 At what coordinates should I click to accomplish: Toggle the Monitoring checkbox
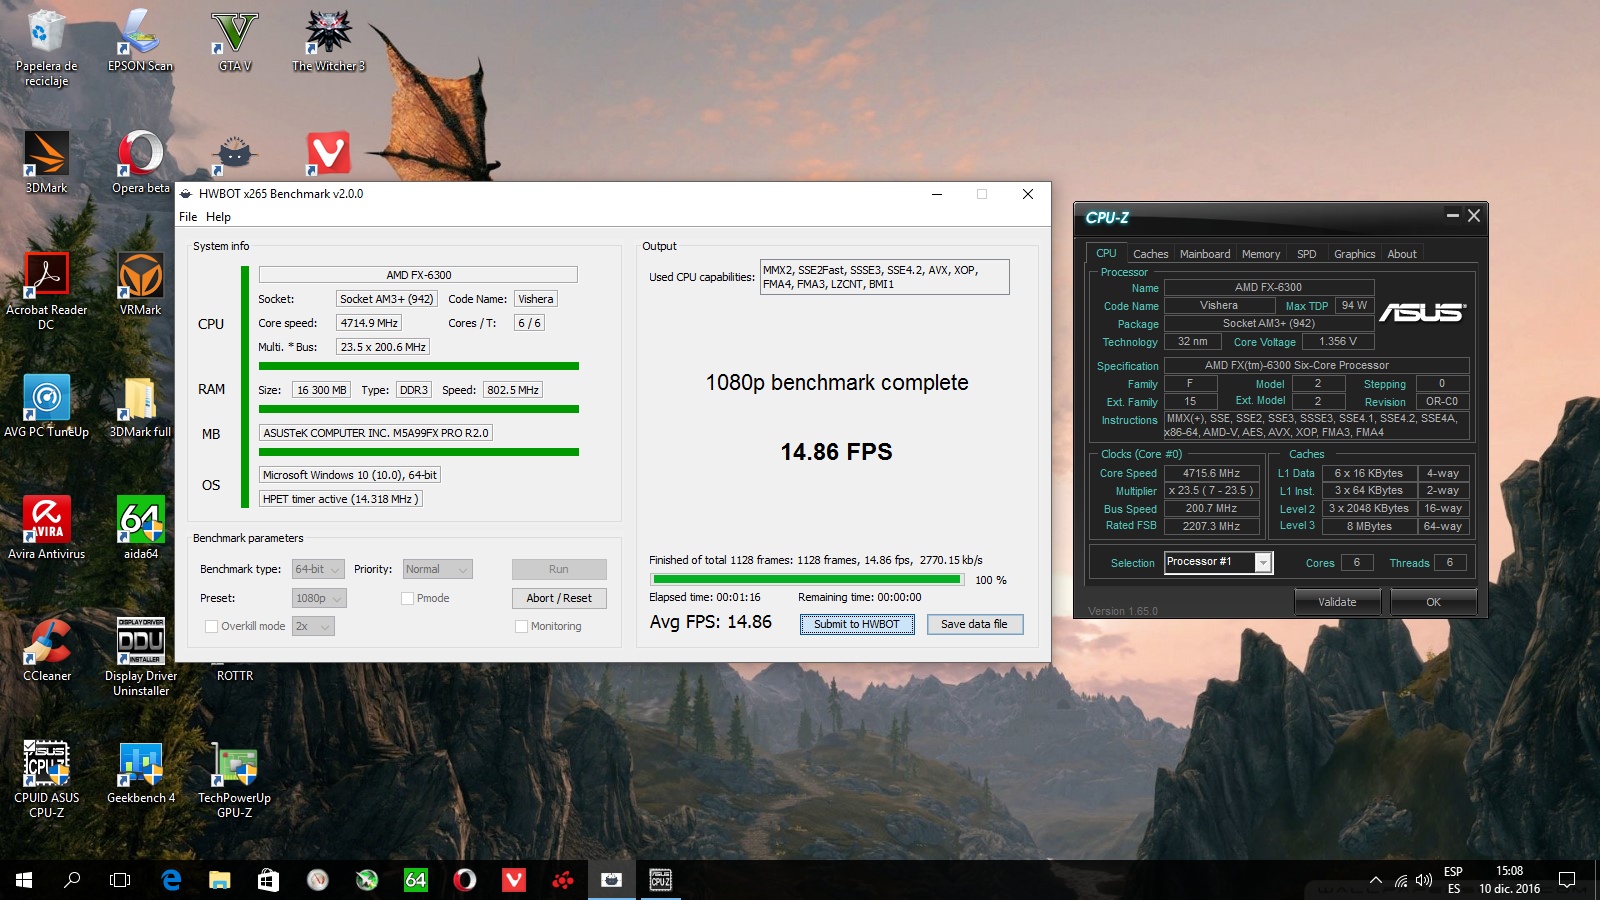(521, 626)
